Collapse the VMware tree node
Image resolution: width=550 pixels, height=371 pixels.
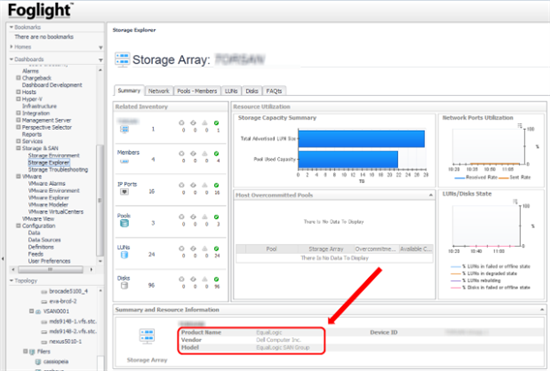pyautogui.click(x=18, y=176)
